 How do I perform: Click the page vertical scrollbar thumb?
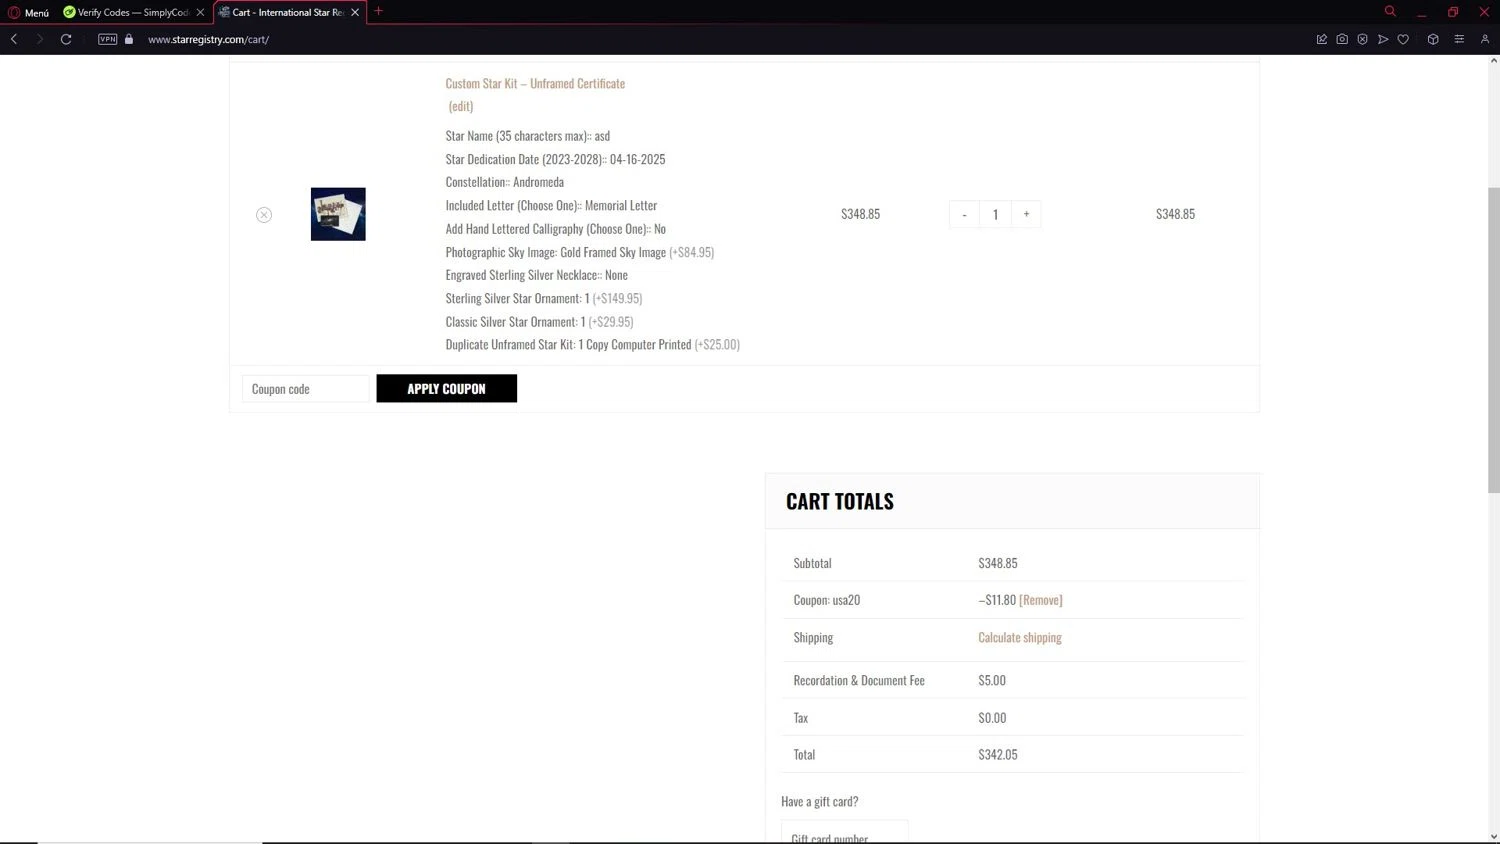pyautogui.click(x=1494, y=340)
